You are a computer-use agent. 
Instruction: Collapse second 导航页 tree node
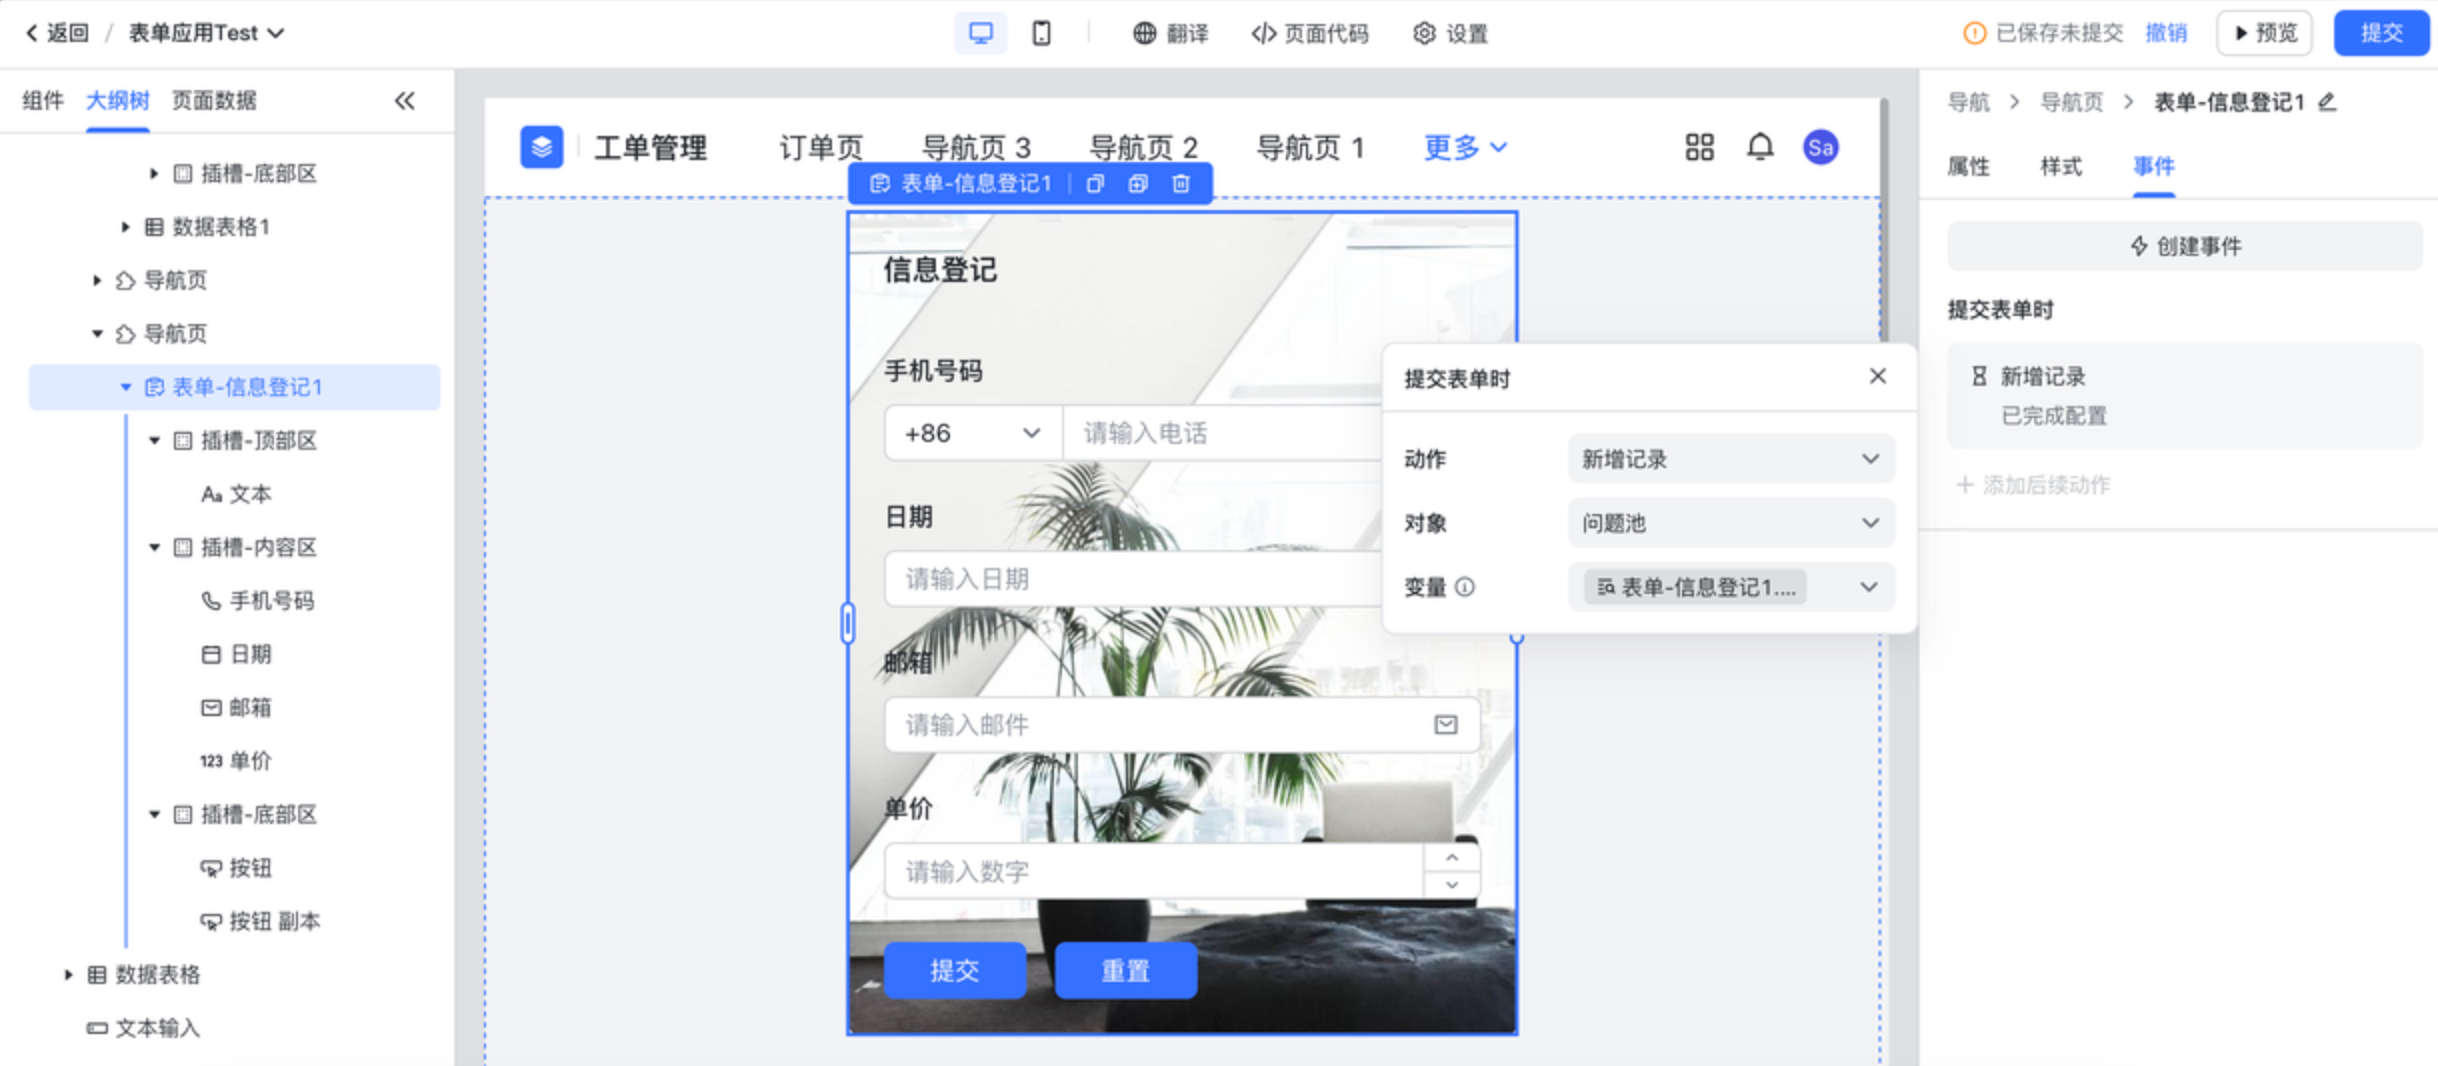pyautogui.click(x=97, y=333)
